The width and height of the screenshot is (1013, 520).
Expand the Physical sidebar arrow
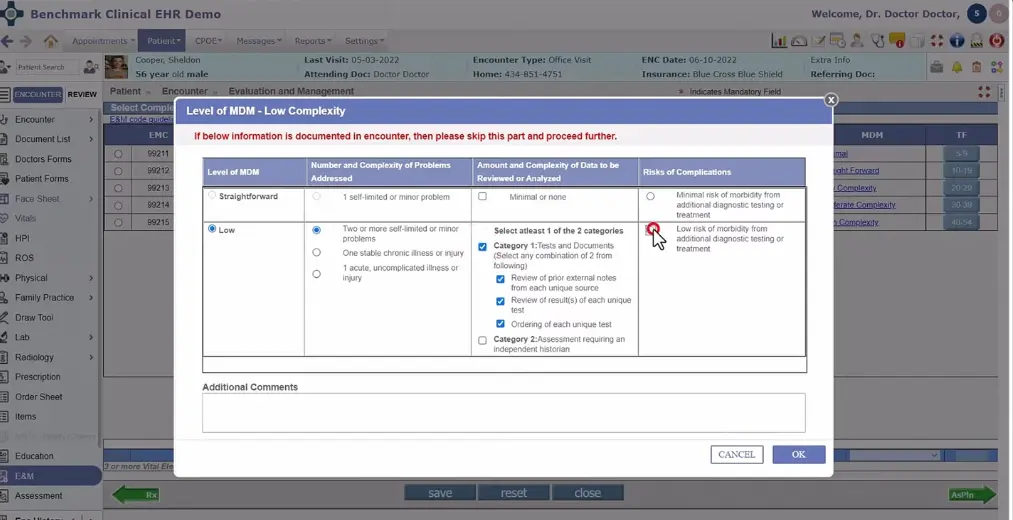[x=91, y=278]
